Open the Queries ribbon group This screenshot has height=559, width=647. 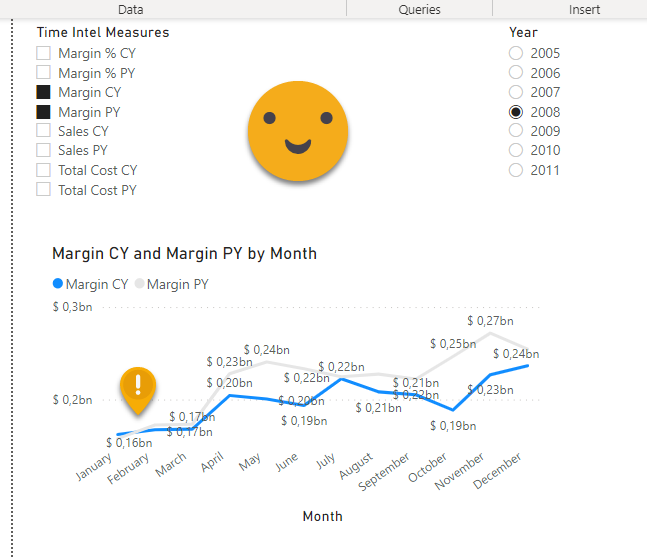pos(419,9)
